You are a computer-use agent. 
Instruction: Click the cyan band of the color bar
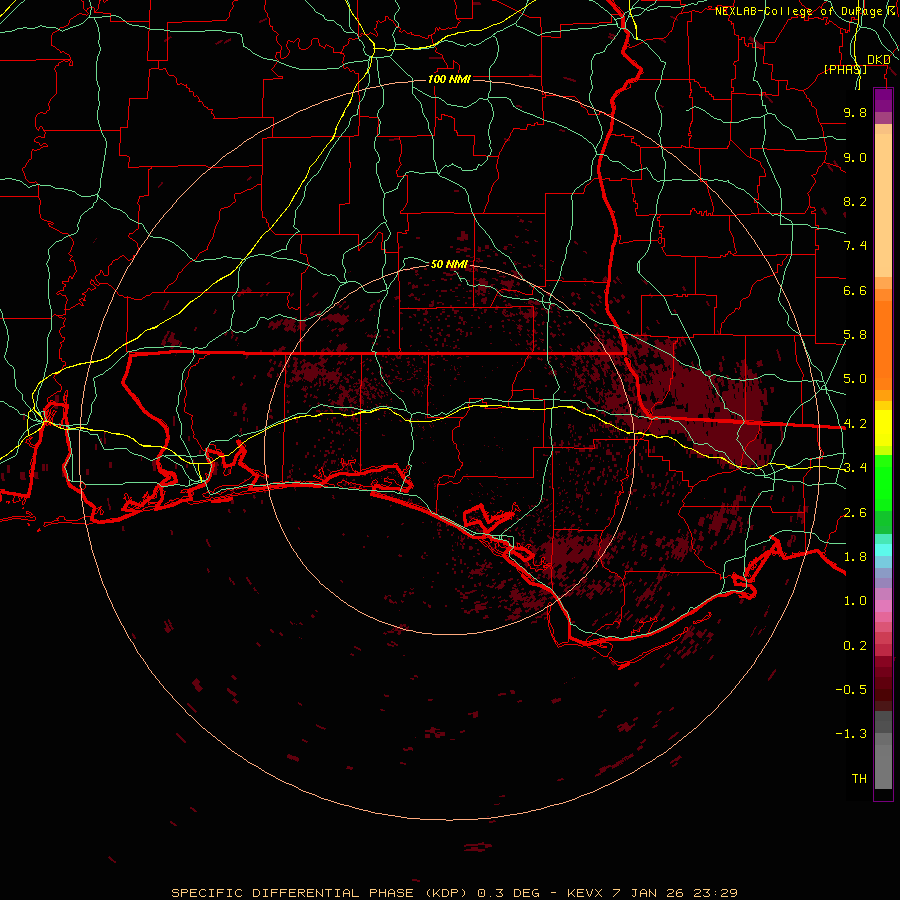tap(883, 550)
